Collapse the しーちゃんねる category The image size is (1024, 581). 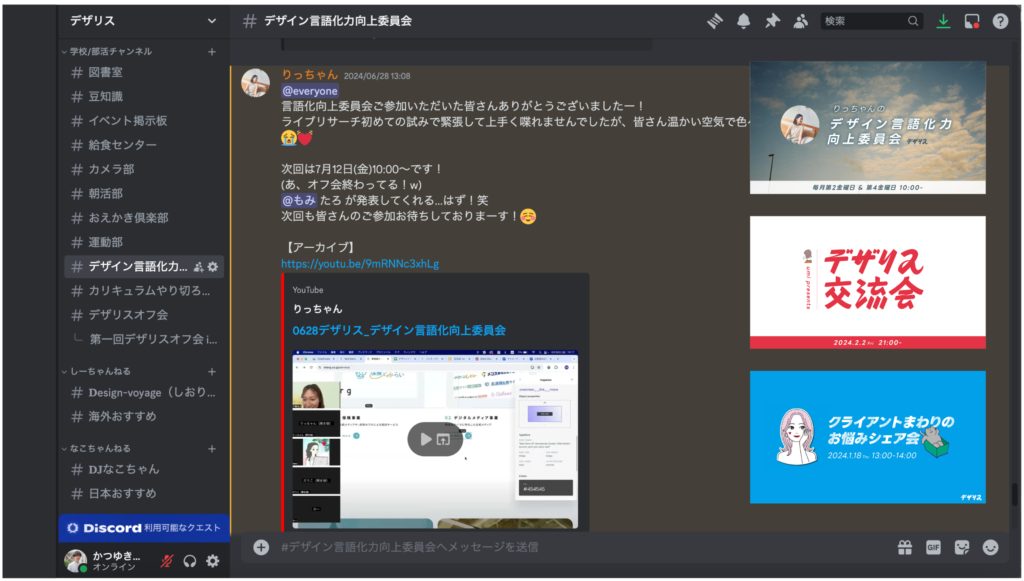102,371
